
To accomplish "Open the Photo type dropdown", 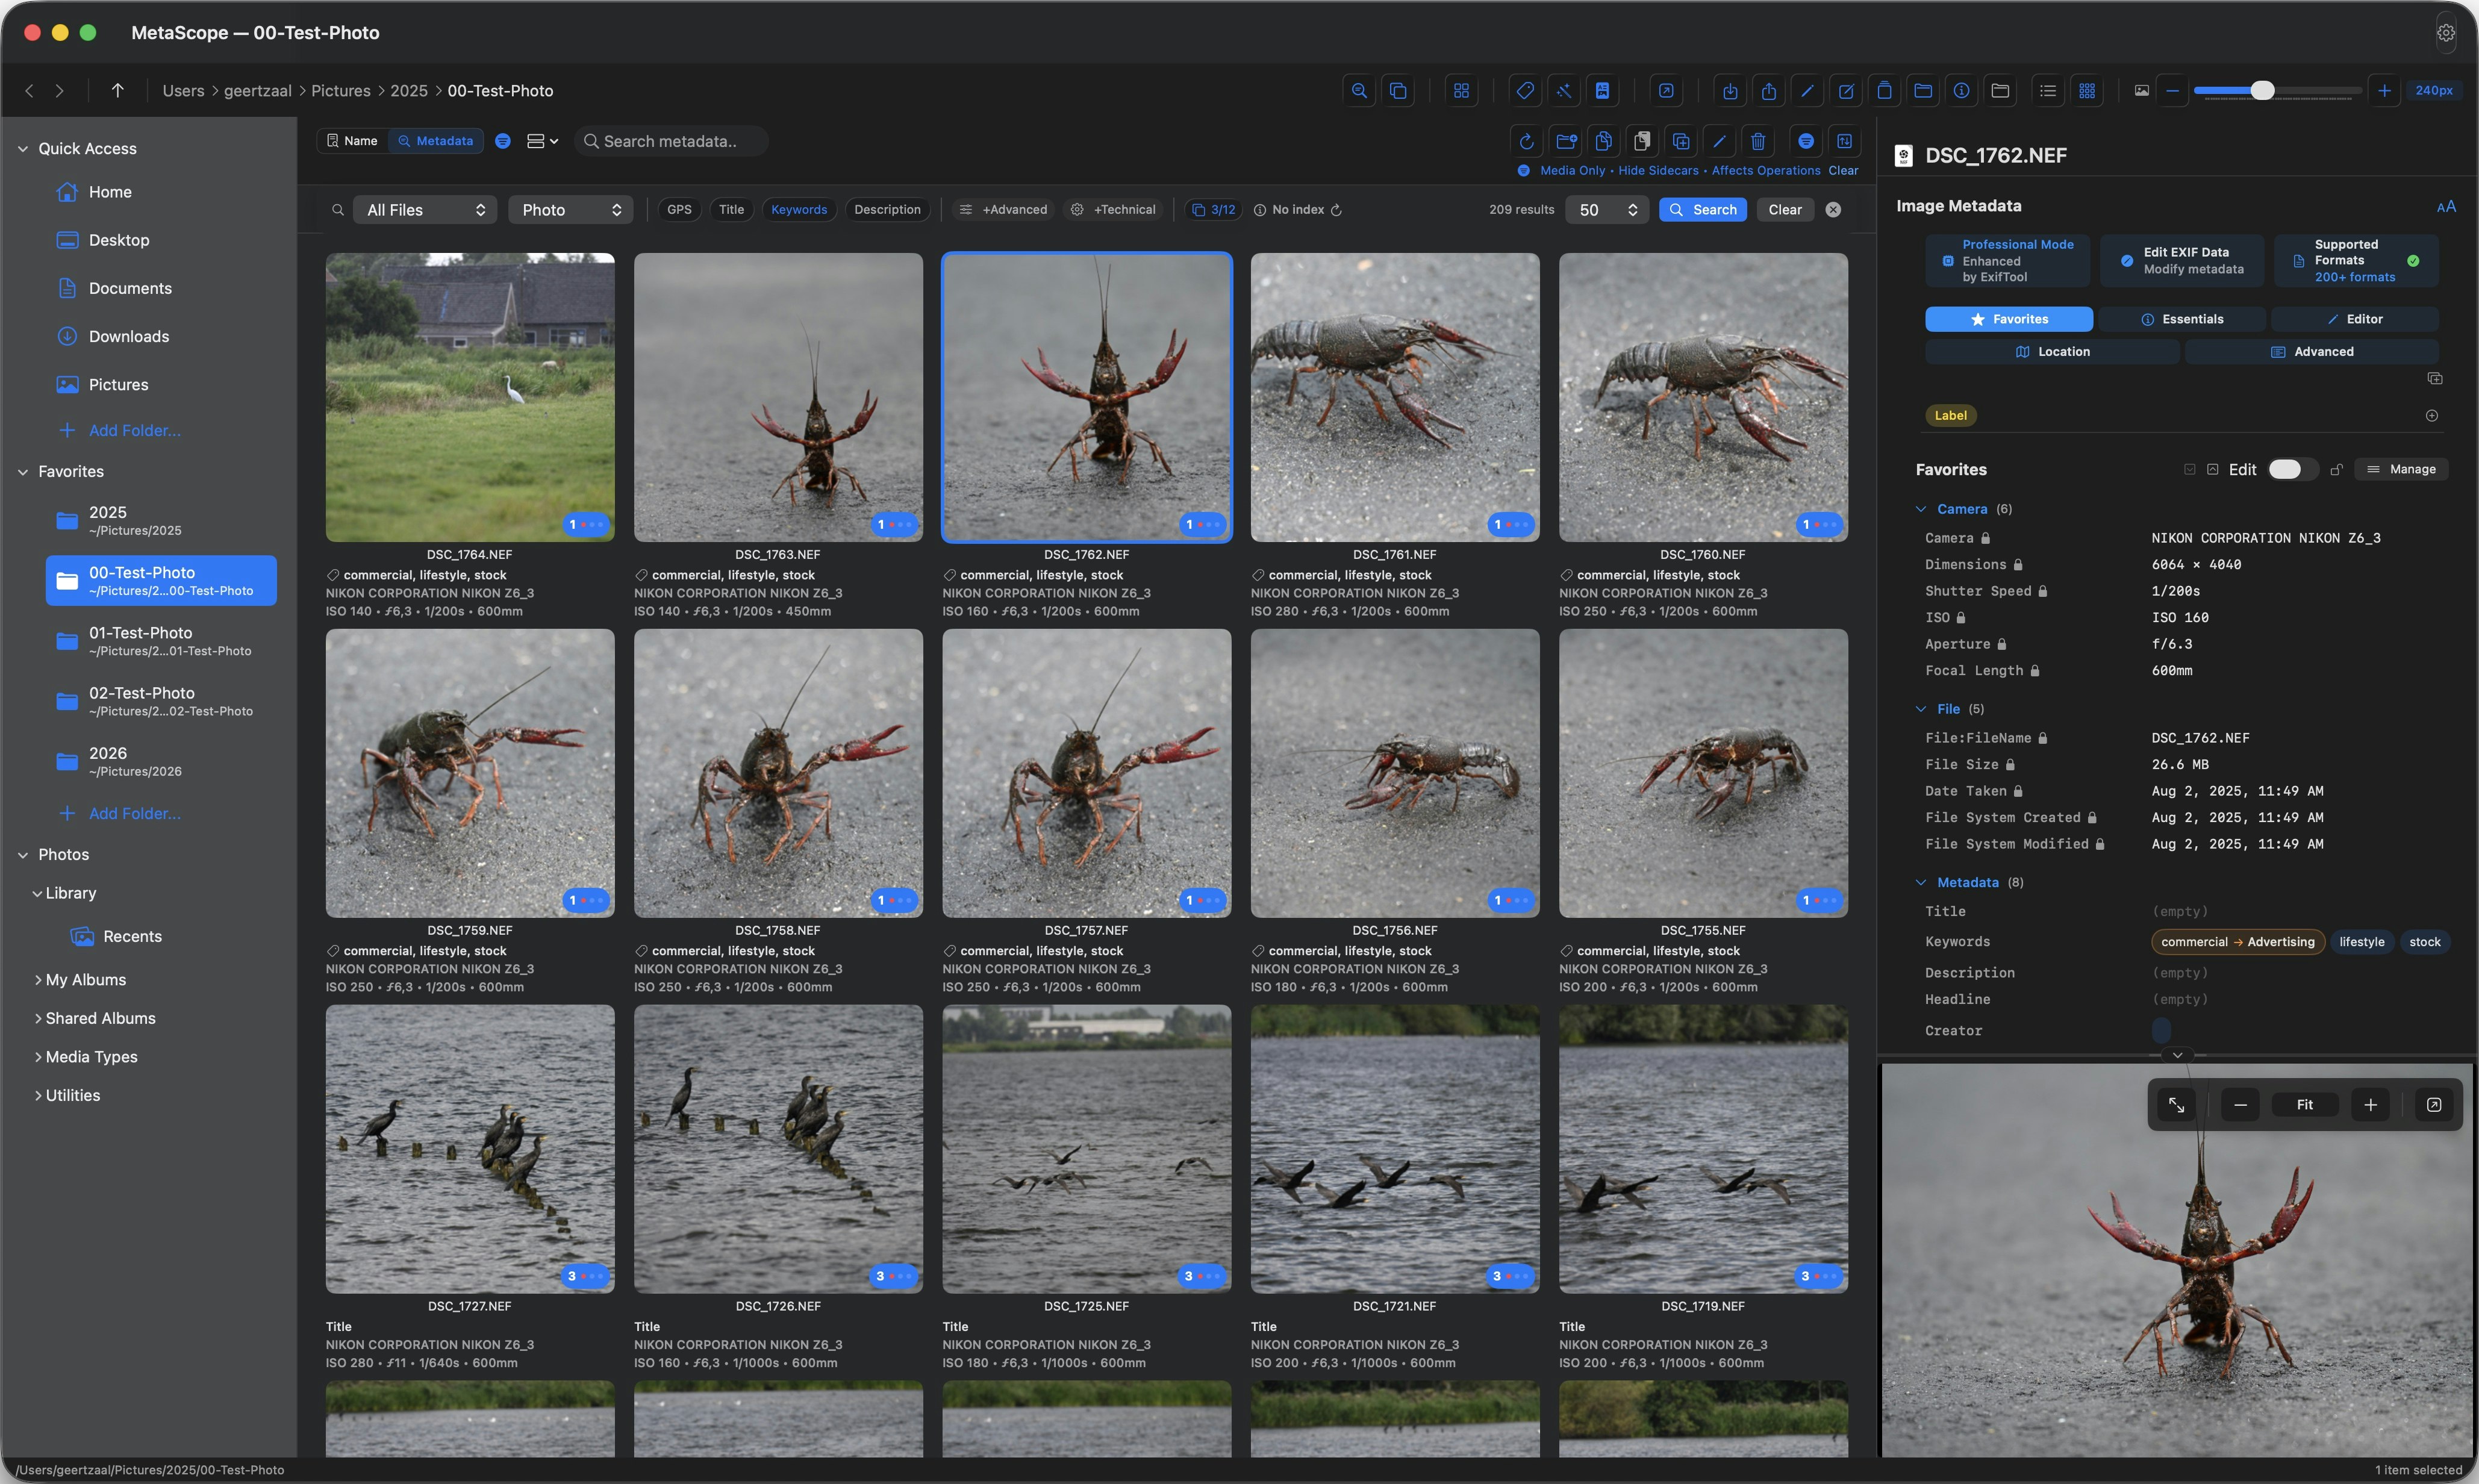I will [x=571, y=210].
